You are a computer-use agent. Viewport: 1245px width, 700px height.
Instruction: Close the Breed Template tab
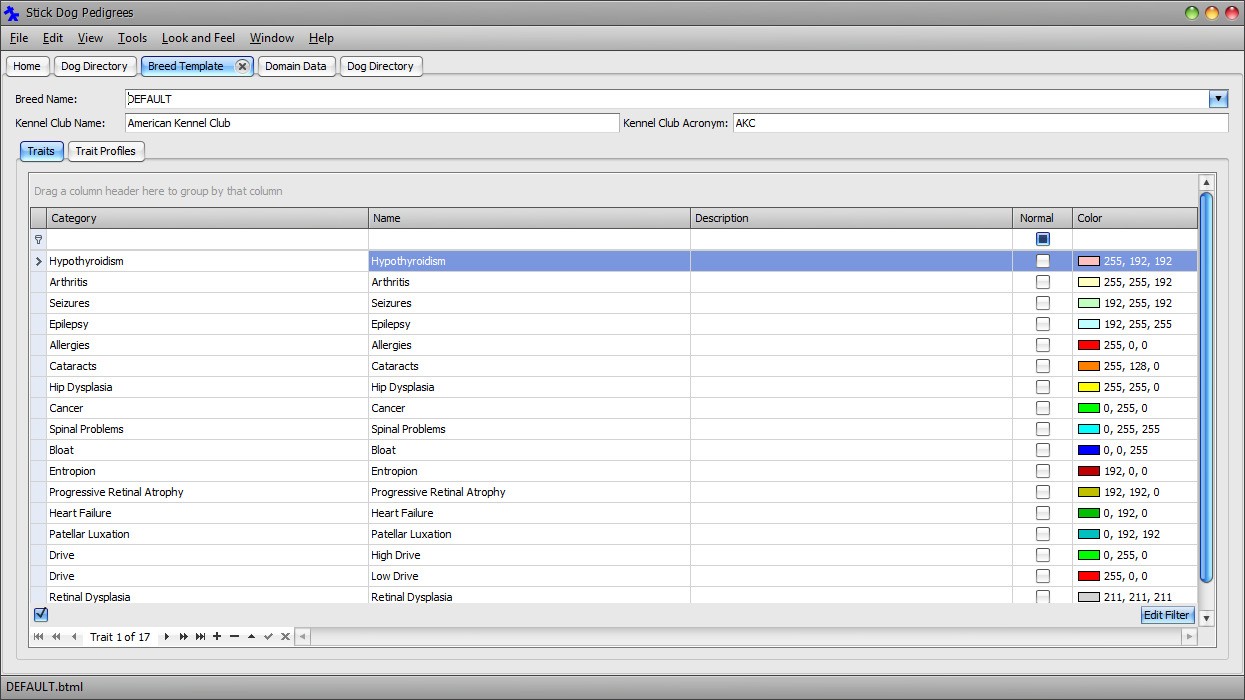pos(242,66)
